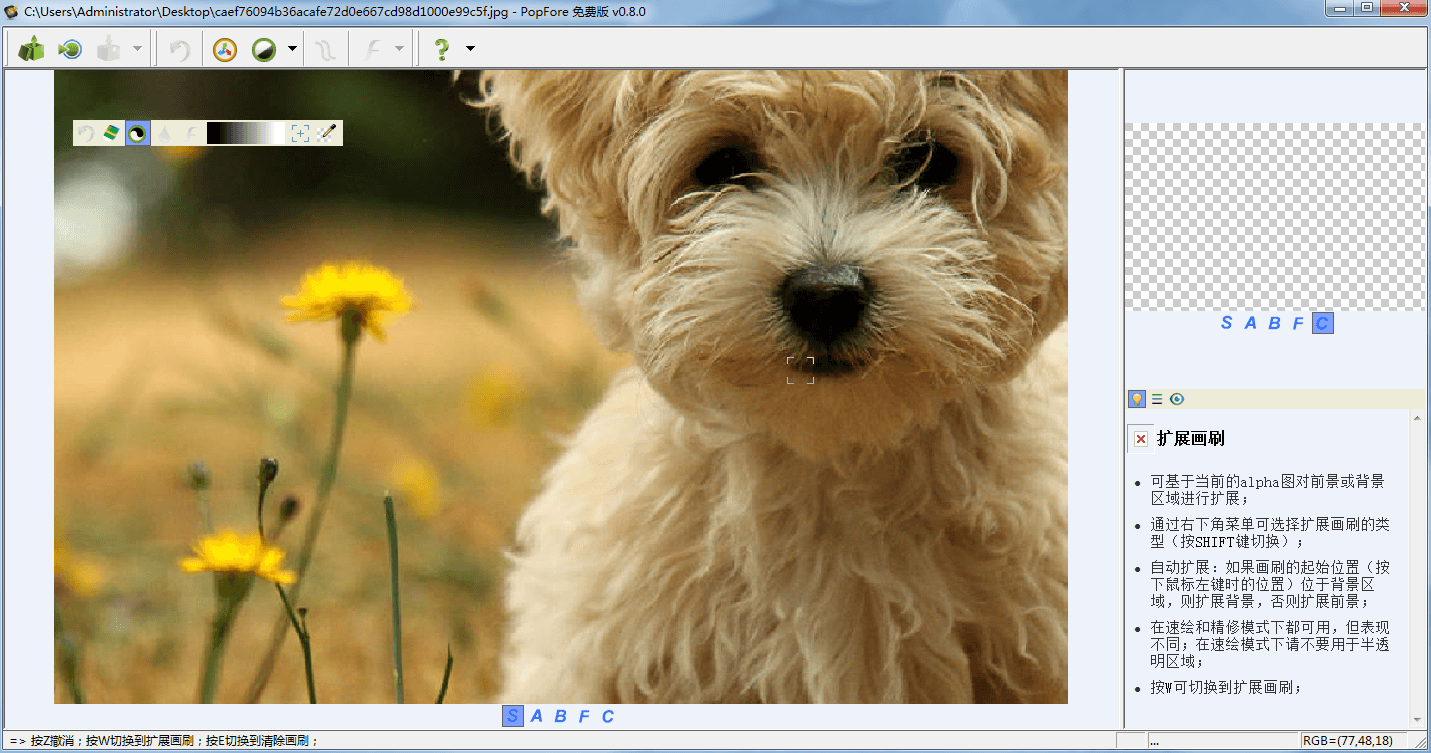Toggle the lightbulb tips panel button
1431x753 pixels.
[1137, 399]
